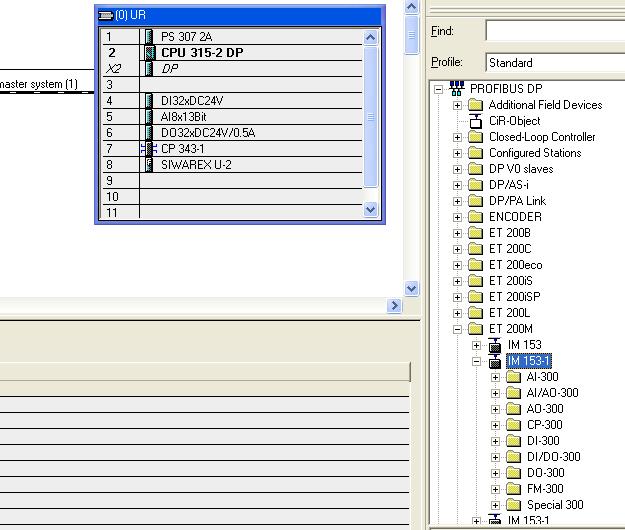This screenshot has width=625, height=530.
Task: Click station pane scroll-down arrow
Action: (x=411, y=288)
